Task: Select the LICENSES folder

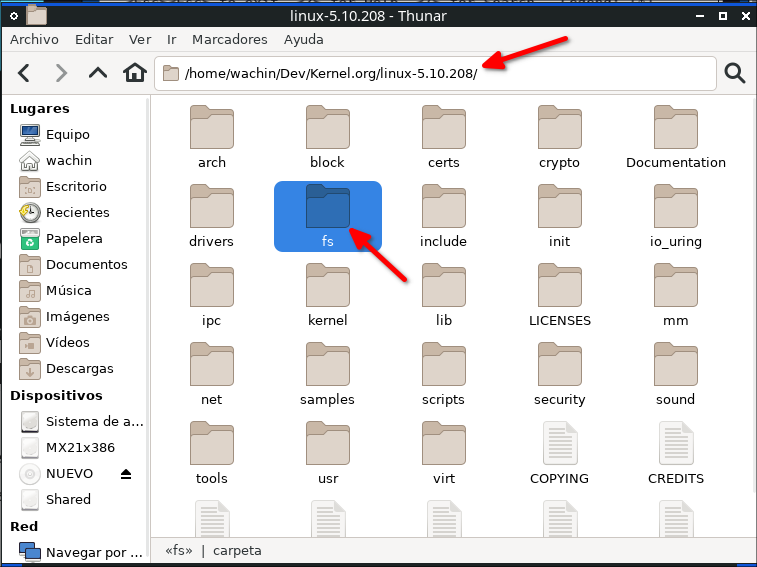Action: tap(560, 295)
